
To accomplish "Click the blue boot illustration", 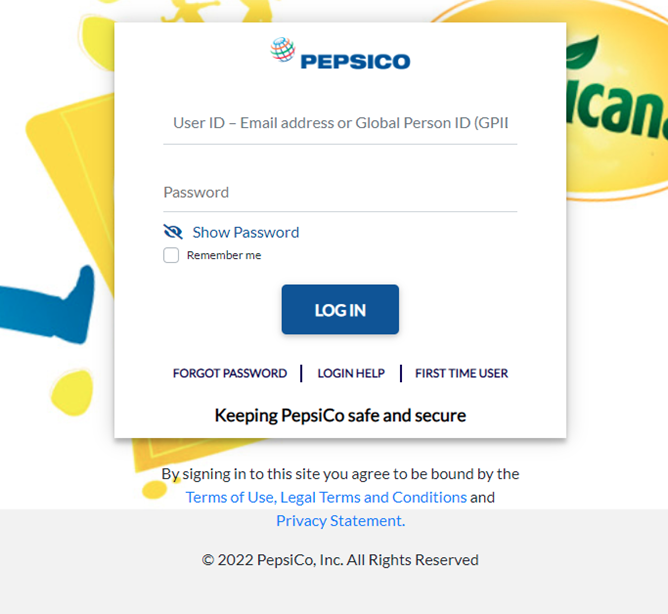I will (47, 305).
